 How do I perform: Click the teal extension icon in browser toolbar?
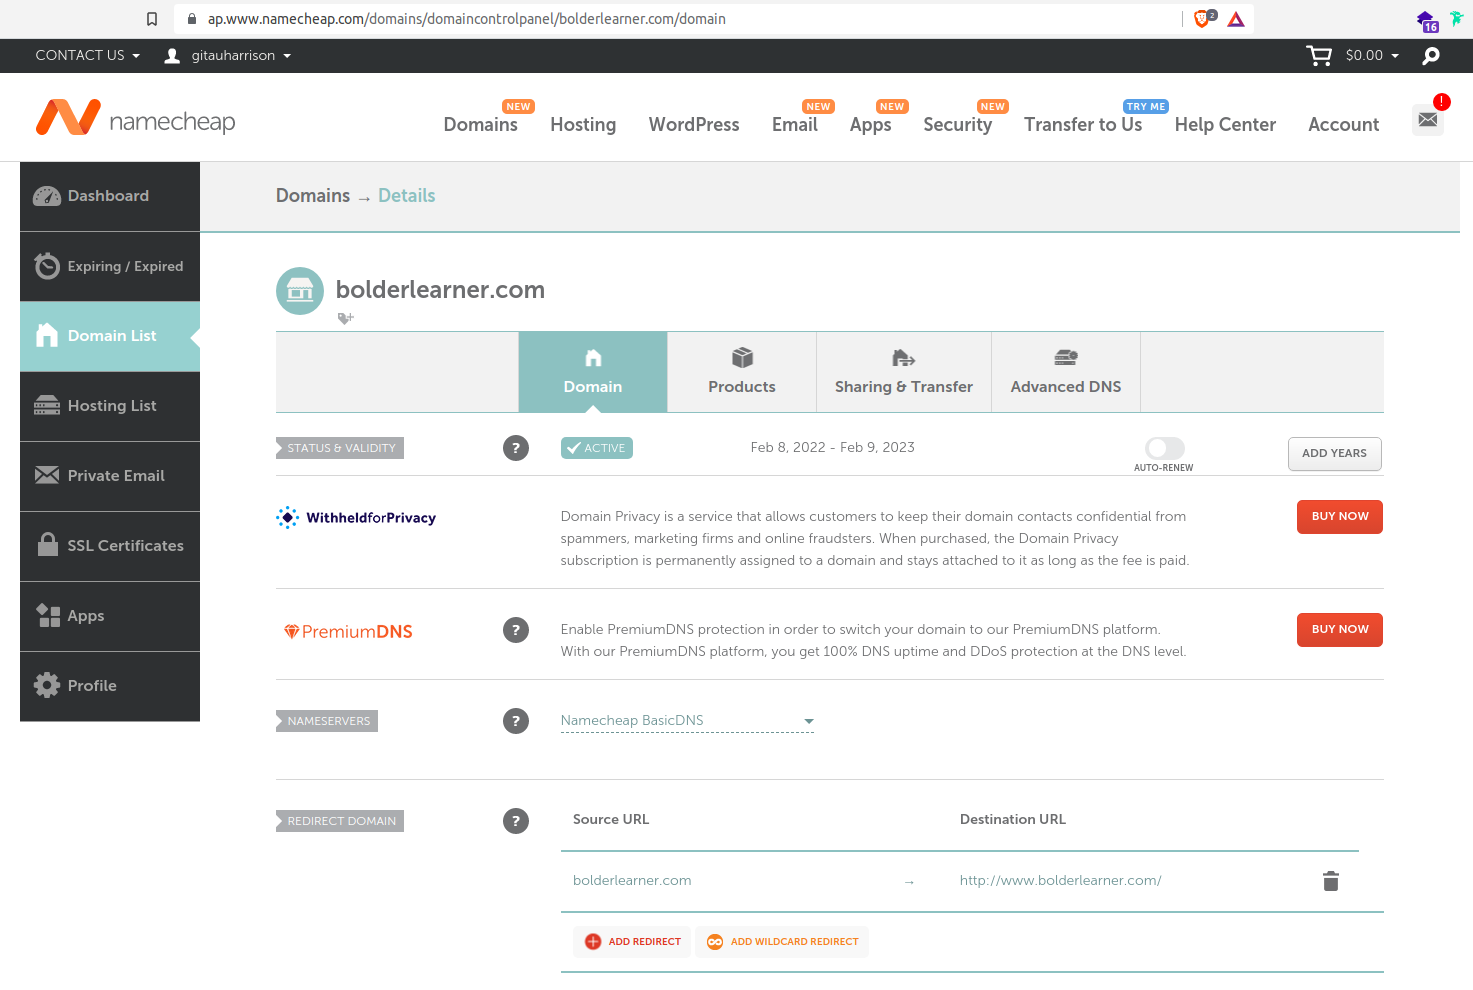[x=1456, y=18]
